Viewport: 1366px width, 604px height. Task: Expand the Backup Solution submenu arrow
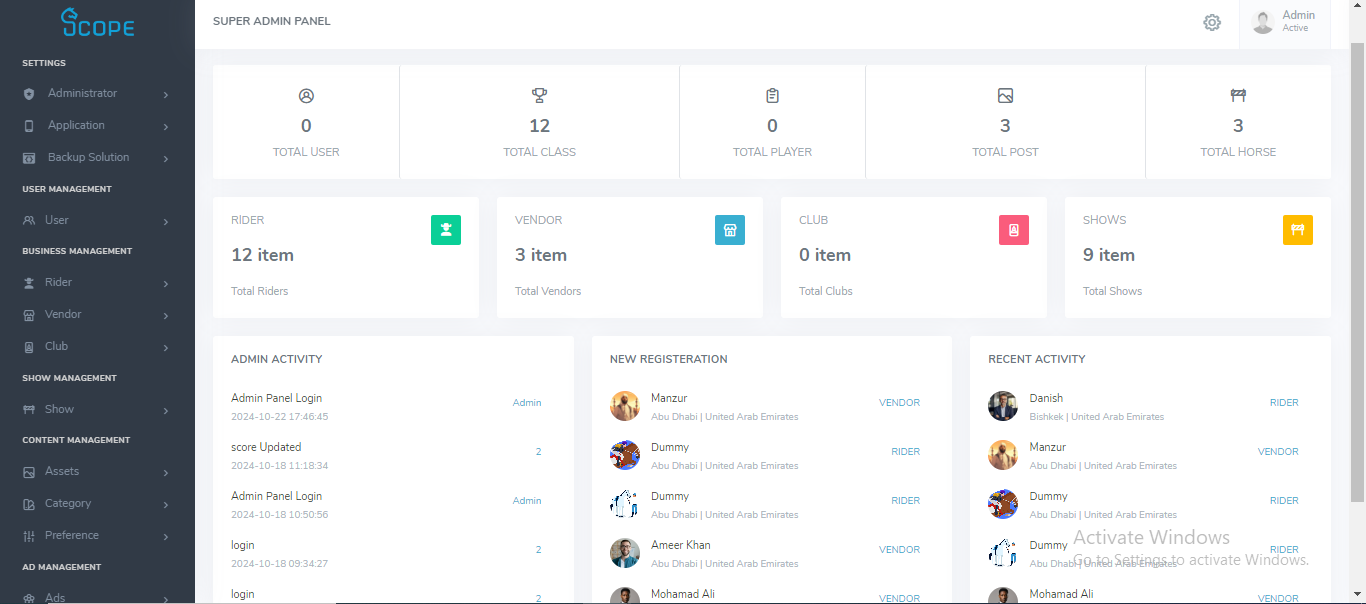click(165, 159)
